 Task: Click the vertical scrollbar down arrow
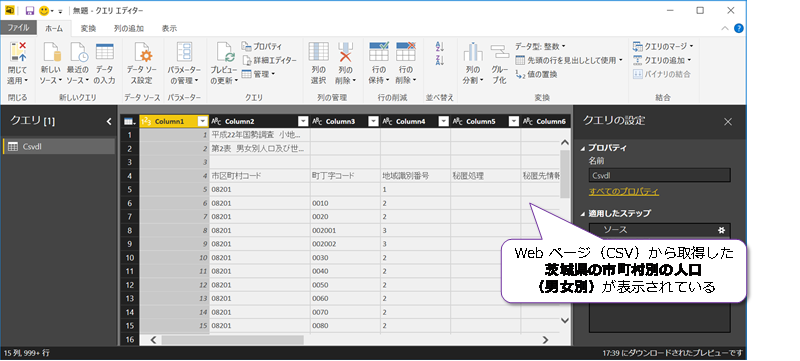[565, 320]
